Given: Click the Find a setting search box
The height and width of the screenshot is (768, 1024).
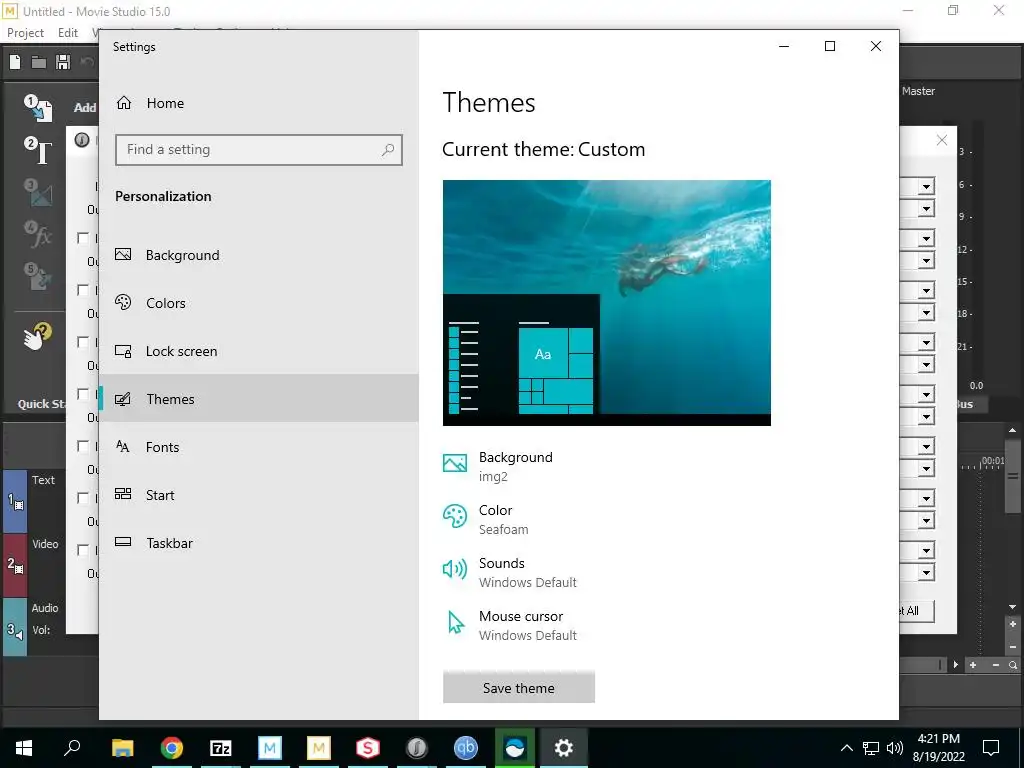Looking at the screenshot, I should tap(259, 150).
